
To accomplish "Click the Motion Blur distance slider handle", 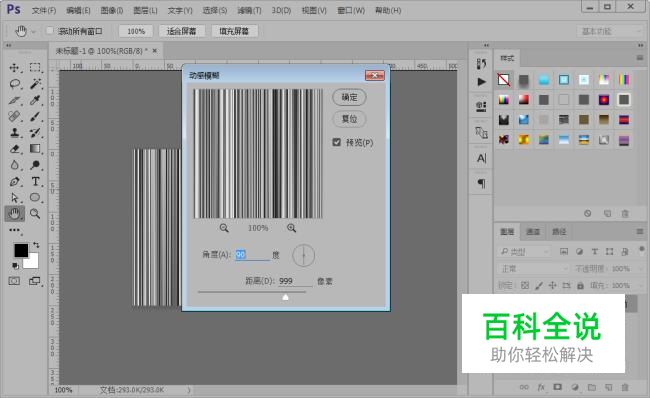I will 285,297.
